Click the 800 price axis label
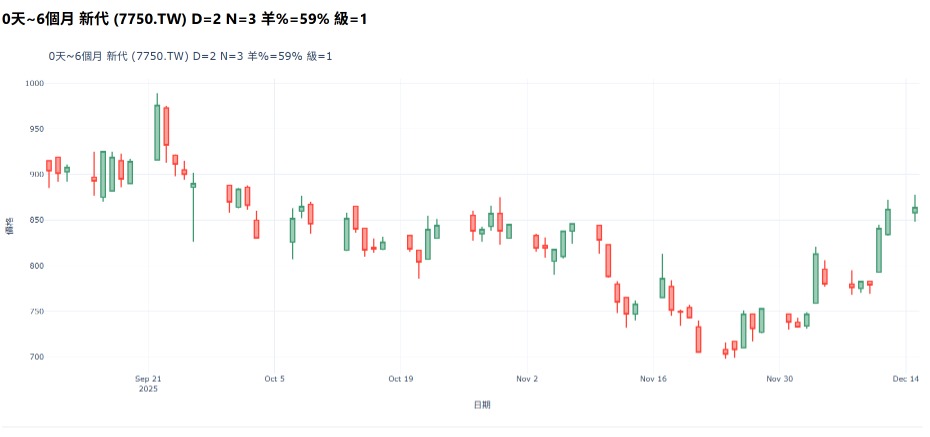The width and height of the screenshot is (930, 437). coord(36,266)
